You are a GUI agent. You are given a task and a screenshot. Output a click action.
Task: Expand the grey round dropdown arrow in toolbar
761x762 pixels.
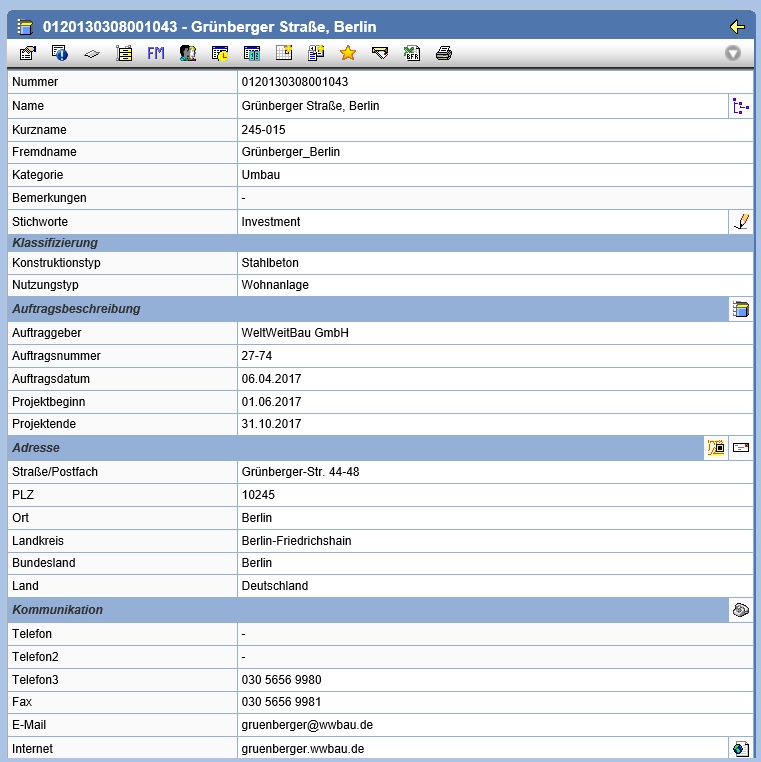coord(733,53)
